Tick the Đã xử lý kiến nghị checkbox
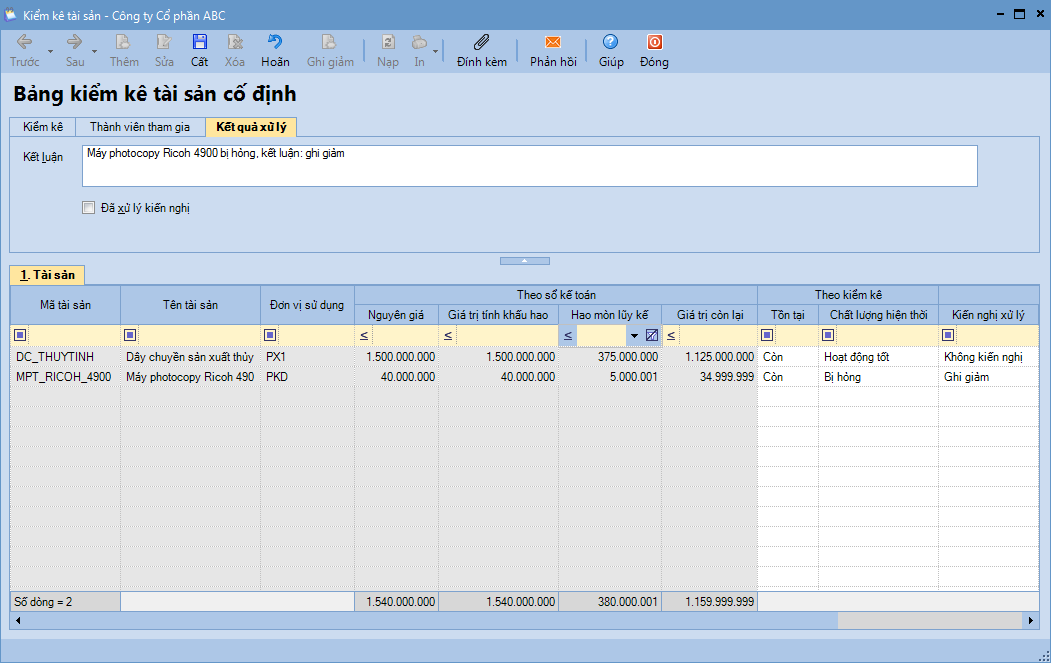This screenshot has height=663, width=1051. (x=89, y=208)
